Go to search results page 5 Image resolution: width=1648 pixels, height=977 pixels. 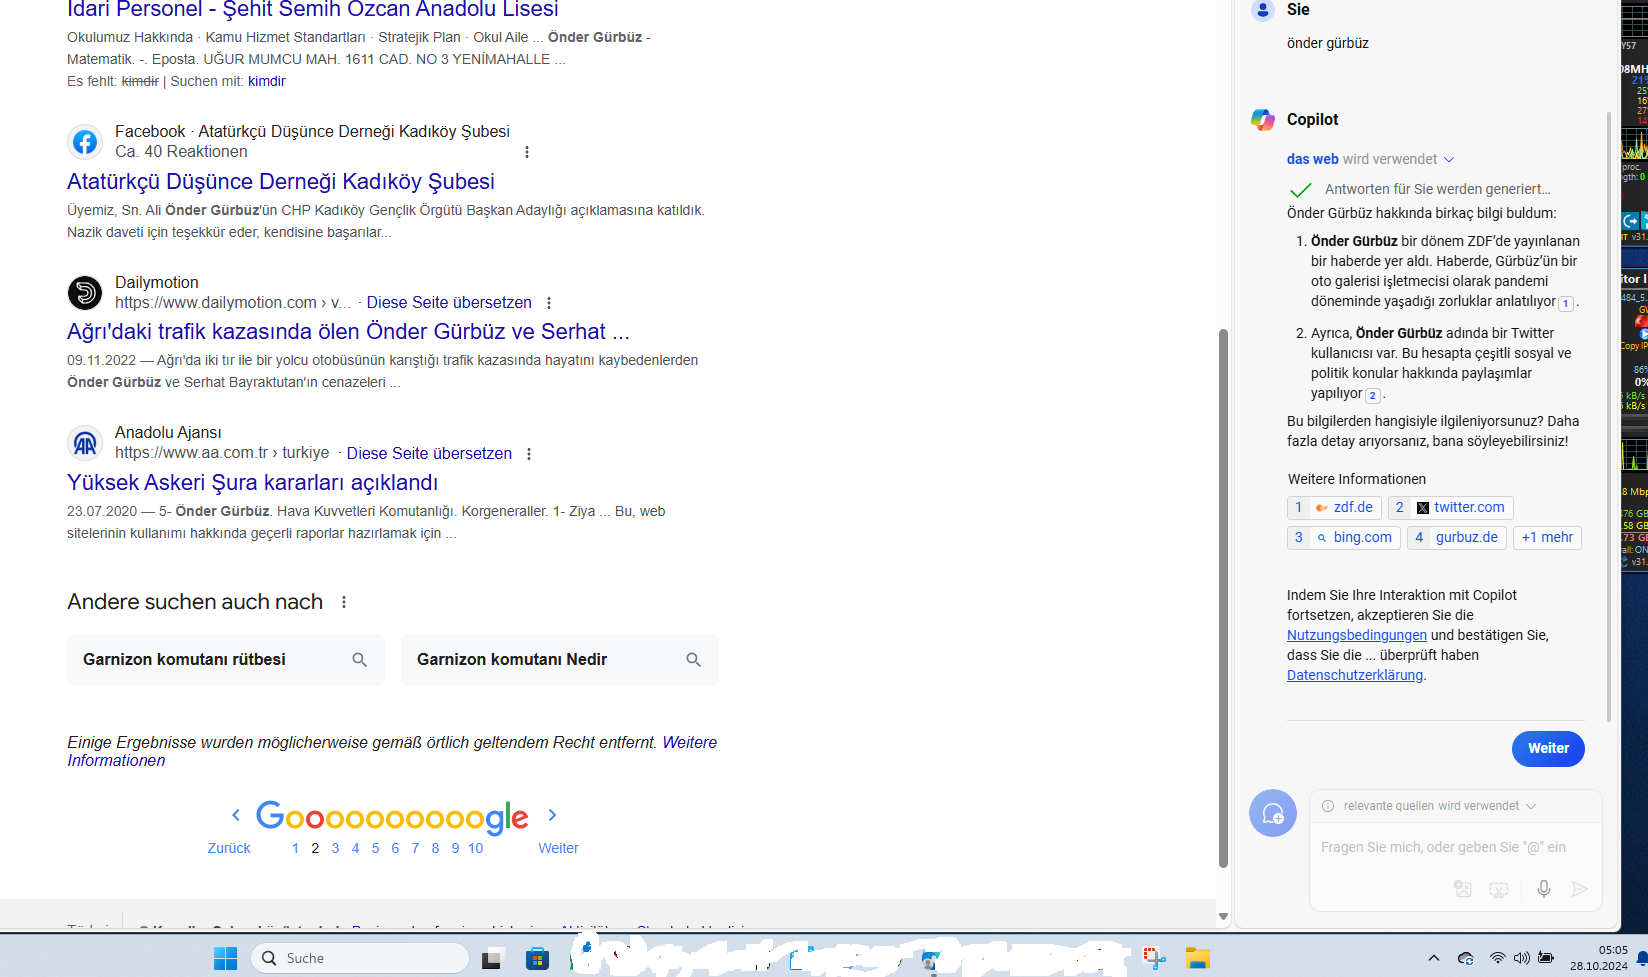point(375,848)
